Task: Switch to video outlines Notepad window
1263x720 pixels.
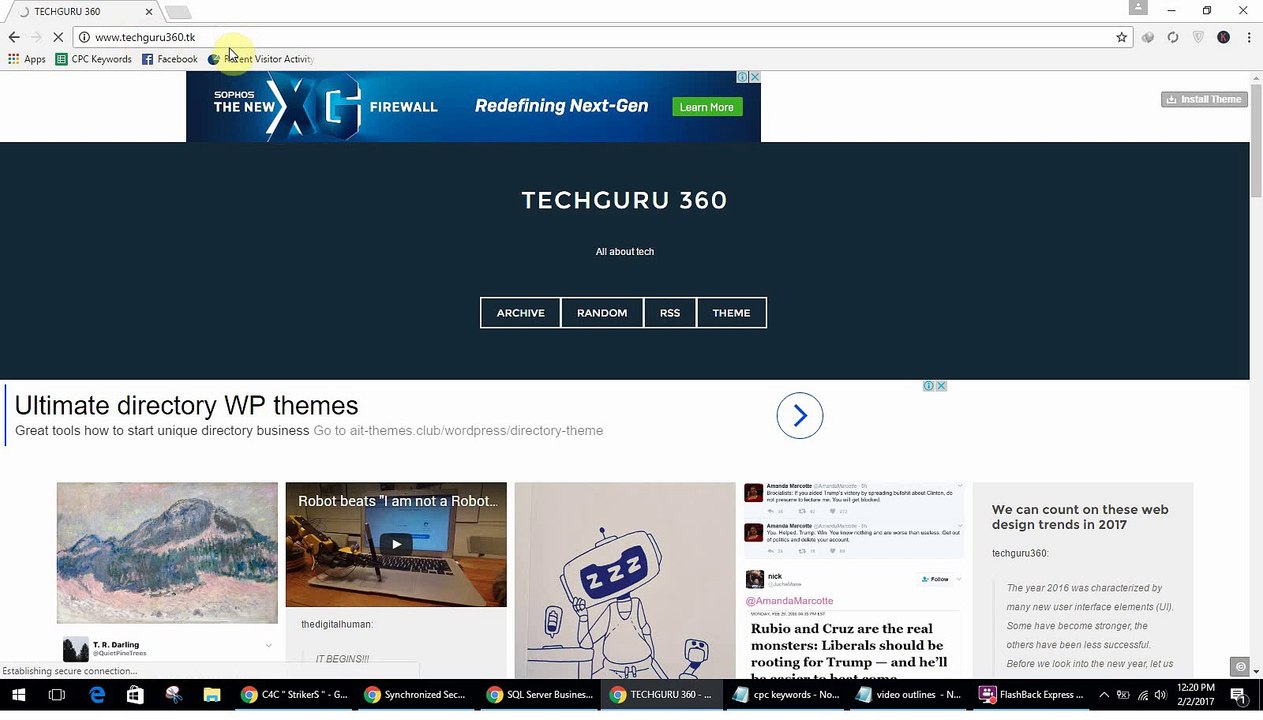Action: pyautogui.click(x=908, y=695)
